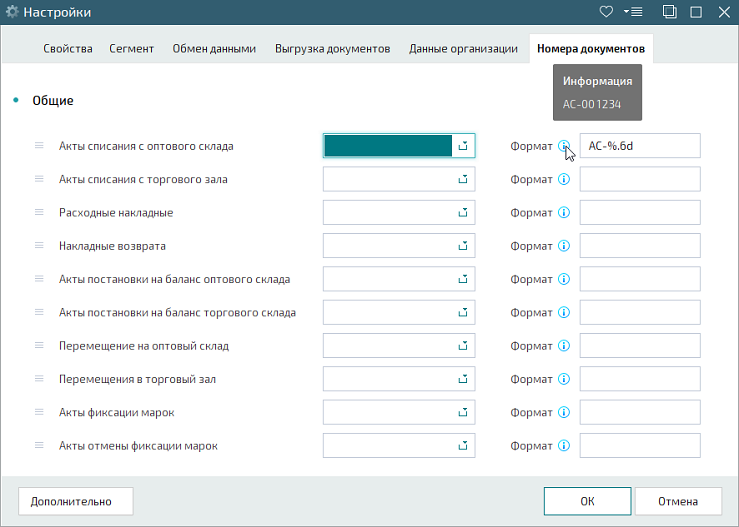Click the favorites heart icon in title bar
This screenshot has width=739, height=527.
pyautogui.click(x=606, y=12)
